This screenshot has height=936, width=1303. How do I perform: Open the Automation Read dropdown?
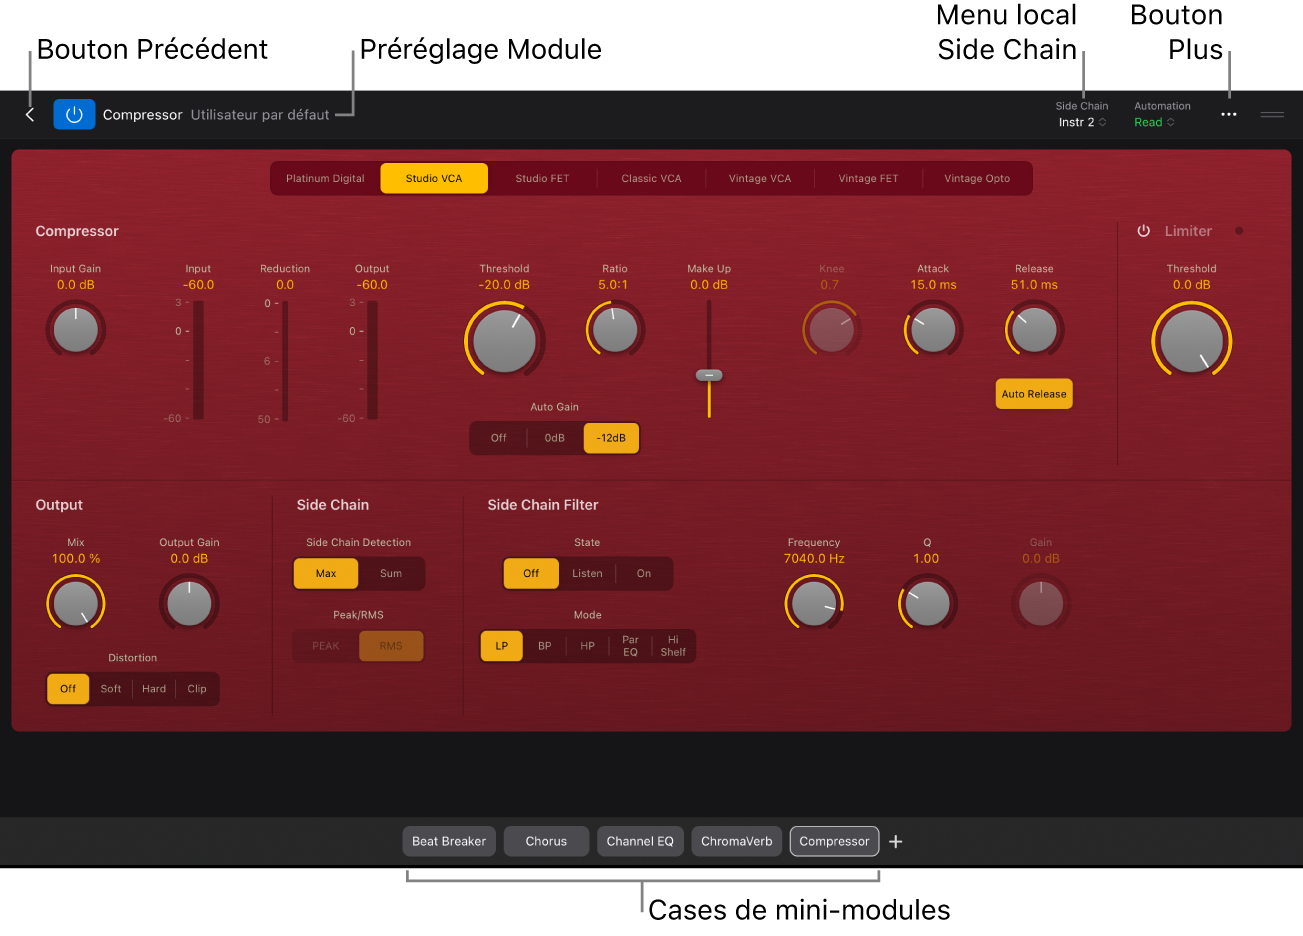(1154, 121)
